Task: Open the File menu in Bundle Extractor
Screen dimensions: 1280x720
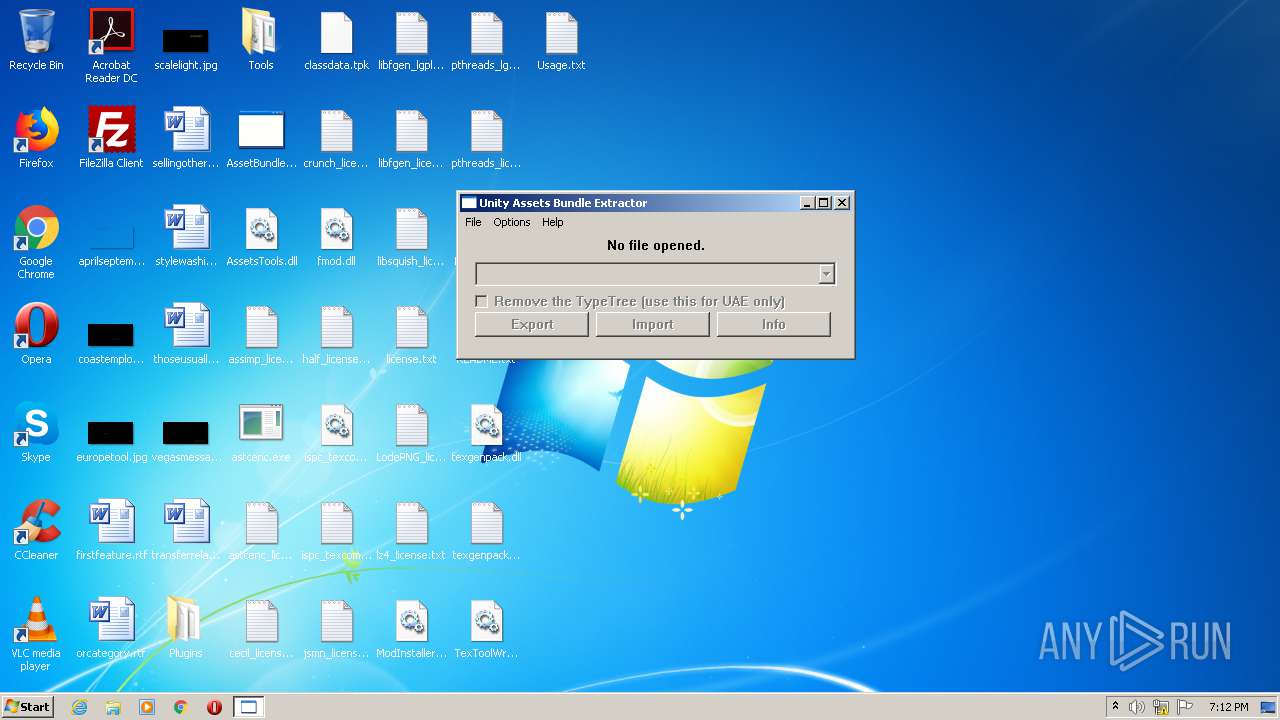Action: (473, 222)
